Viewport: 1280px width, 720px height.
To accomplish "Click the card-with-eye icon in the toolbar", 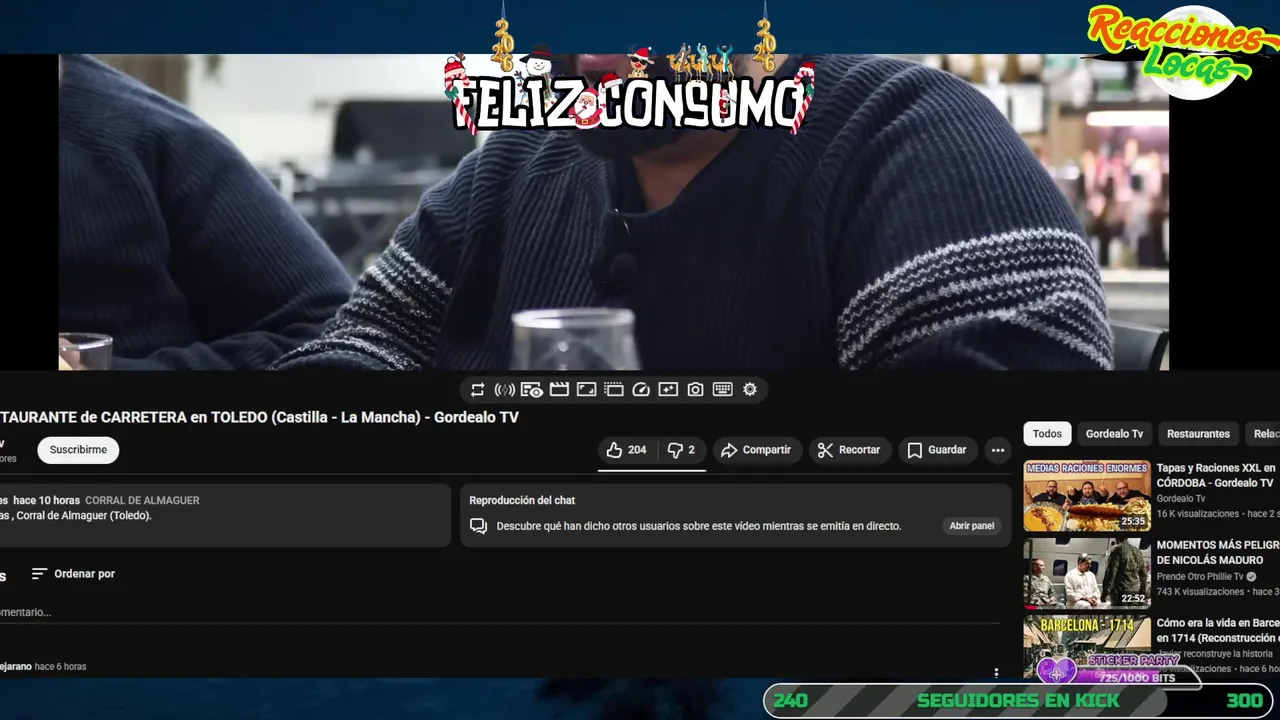I will pos(531,390).
